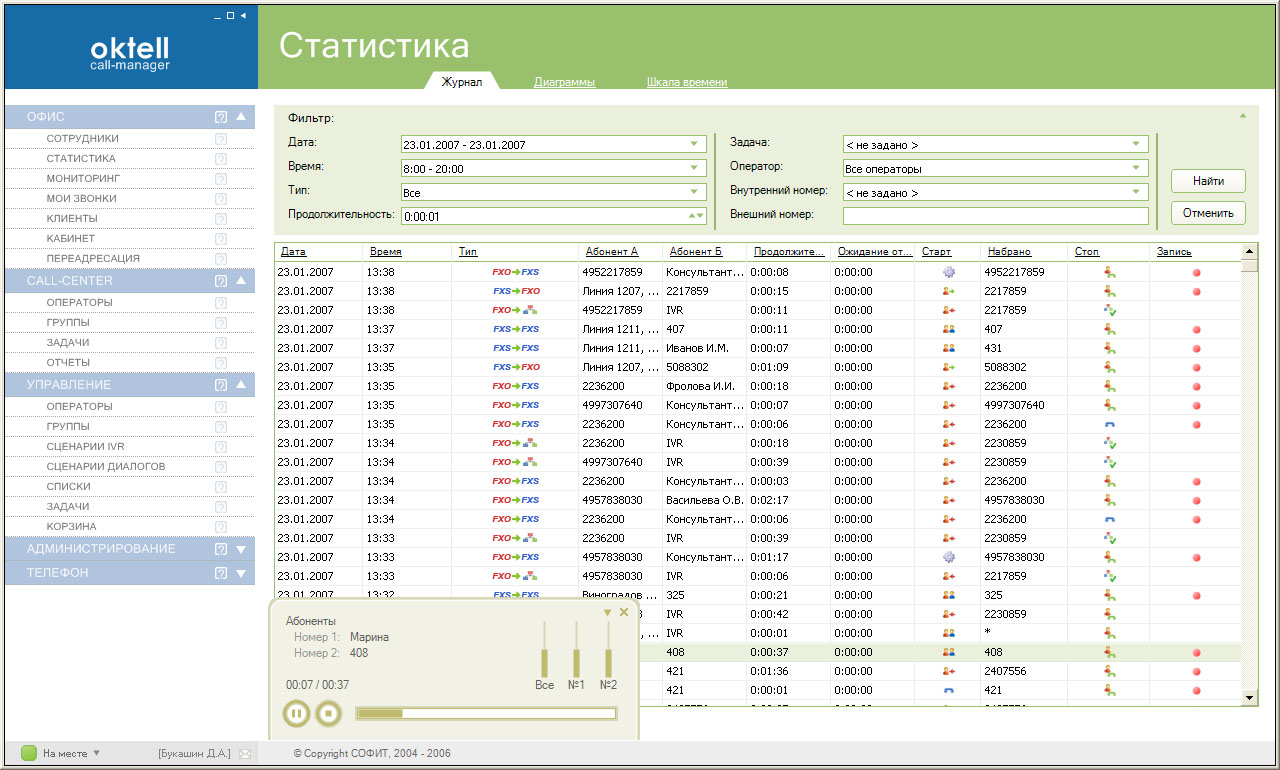Open the Оператор dropdown
The height and width of the screenshot is (770, 1280).
click(1136, 168)
